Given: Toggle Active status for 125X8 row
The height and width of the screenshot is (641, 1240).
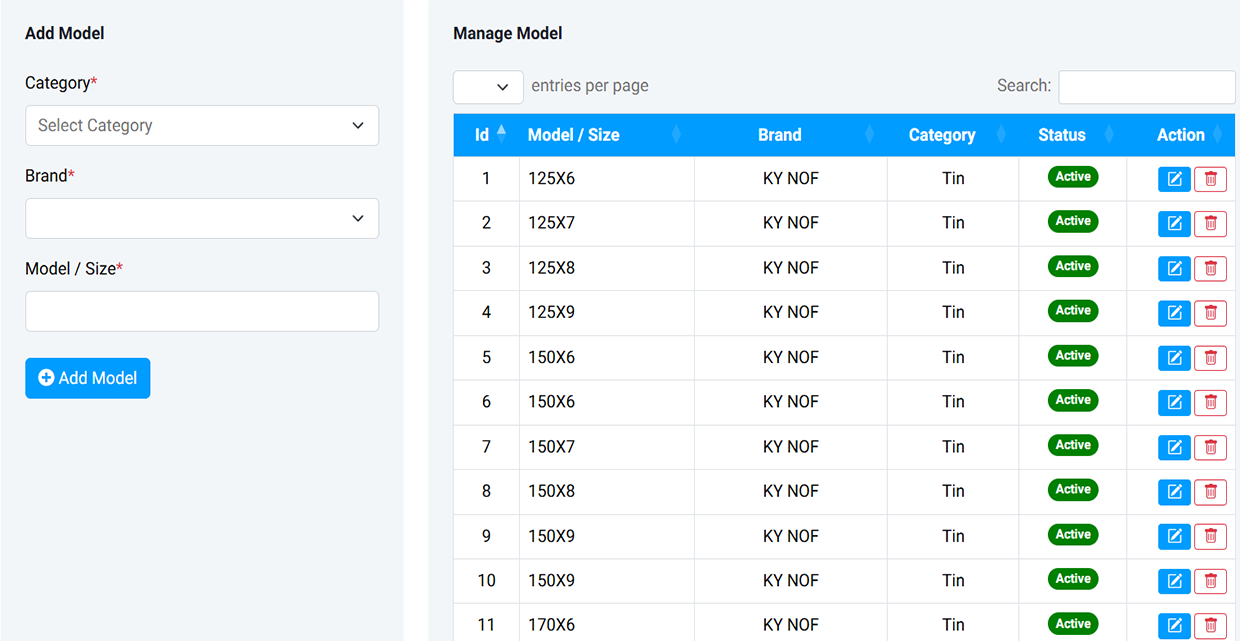Looking at the screenshot, I should click(1073, 266).
